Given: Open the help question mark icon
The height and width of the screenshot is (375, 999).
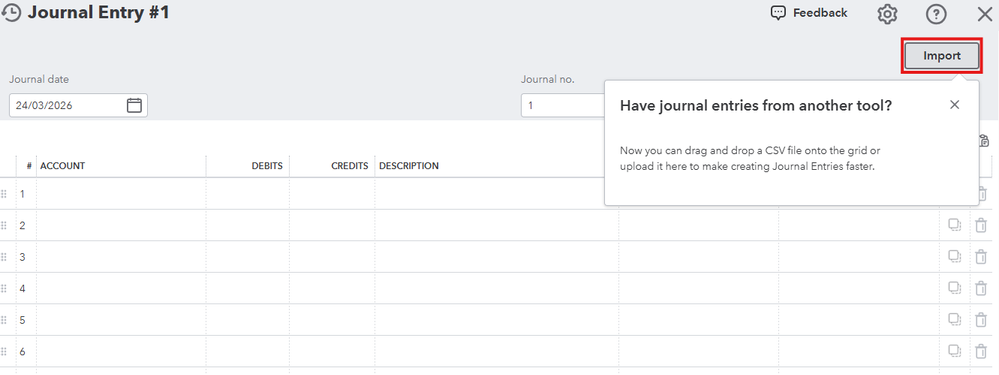Looking at the screenshot, I should (936, 14).
